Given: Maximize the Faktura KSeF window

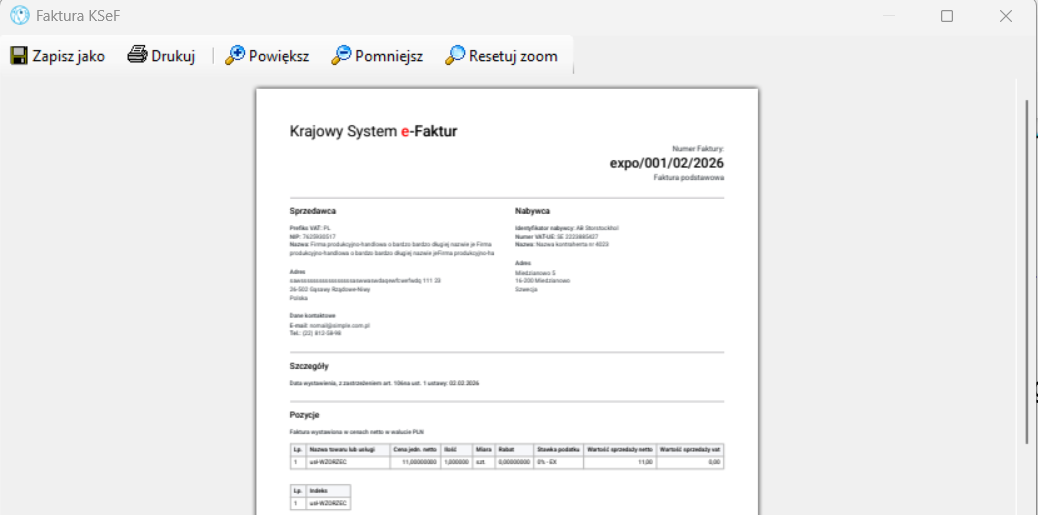Looking at the screenshot, I should pos(947,16).
